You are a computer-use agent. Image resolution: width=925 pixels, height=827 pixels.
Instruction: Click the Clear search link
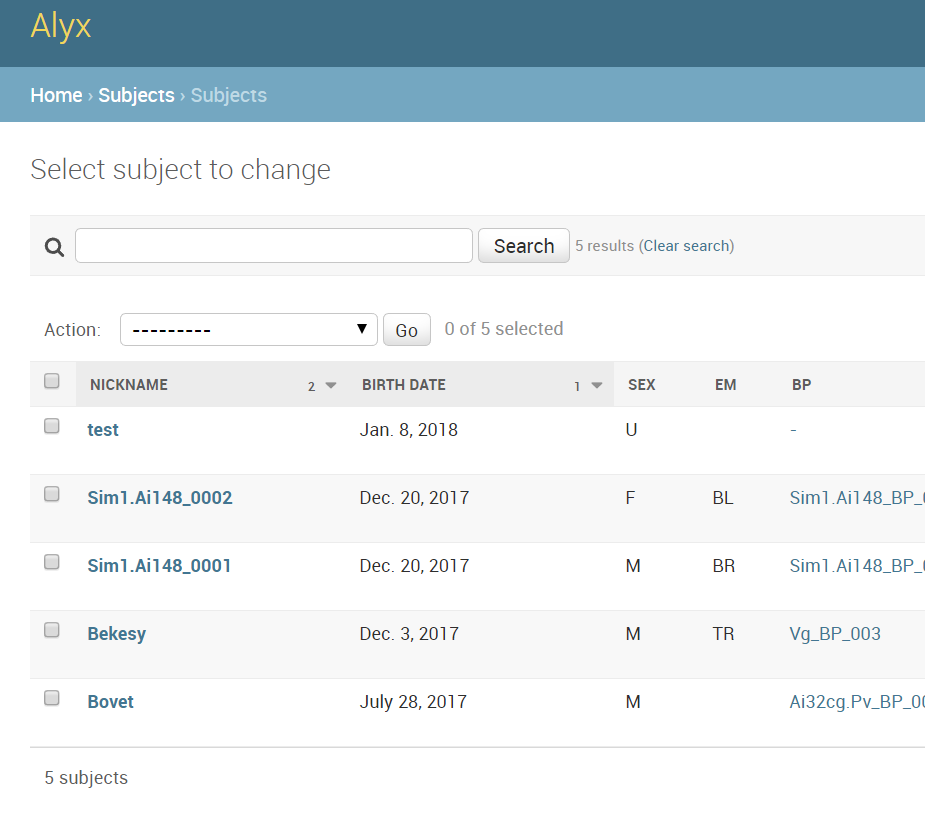pyautogui.click(x=688, y=246)
